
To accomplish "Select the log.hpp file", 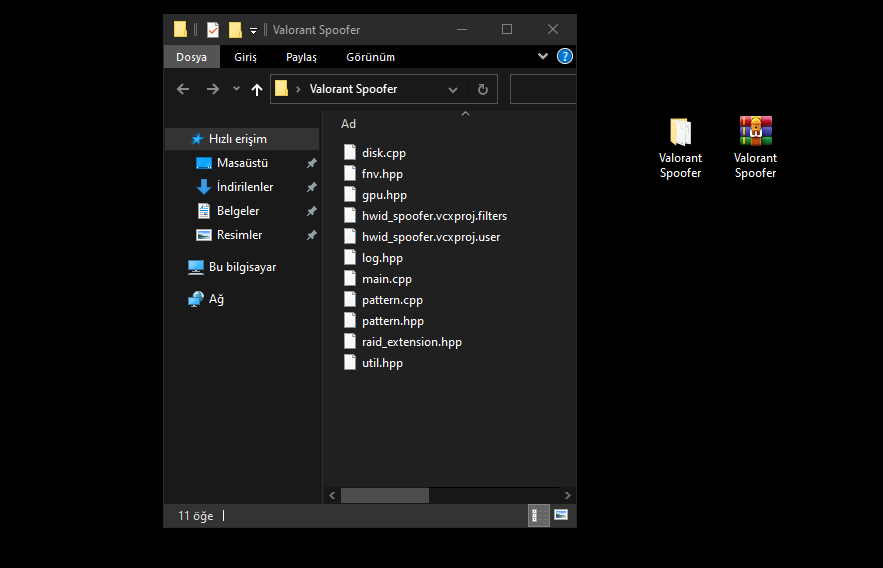I will pos(382,258).
